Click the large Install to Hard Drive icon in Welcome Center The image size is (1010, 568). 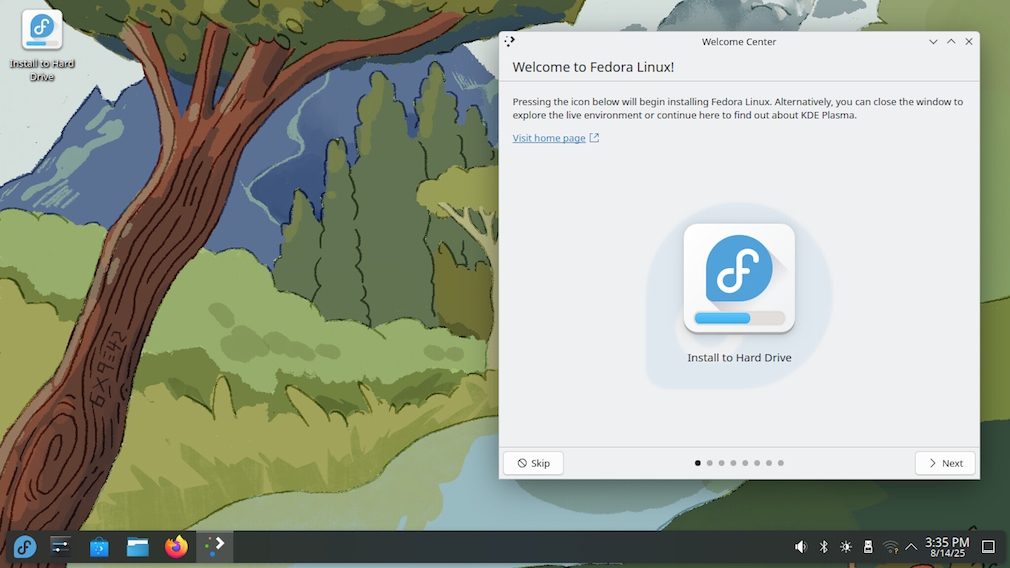tap(739, 278)
